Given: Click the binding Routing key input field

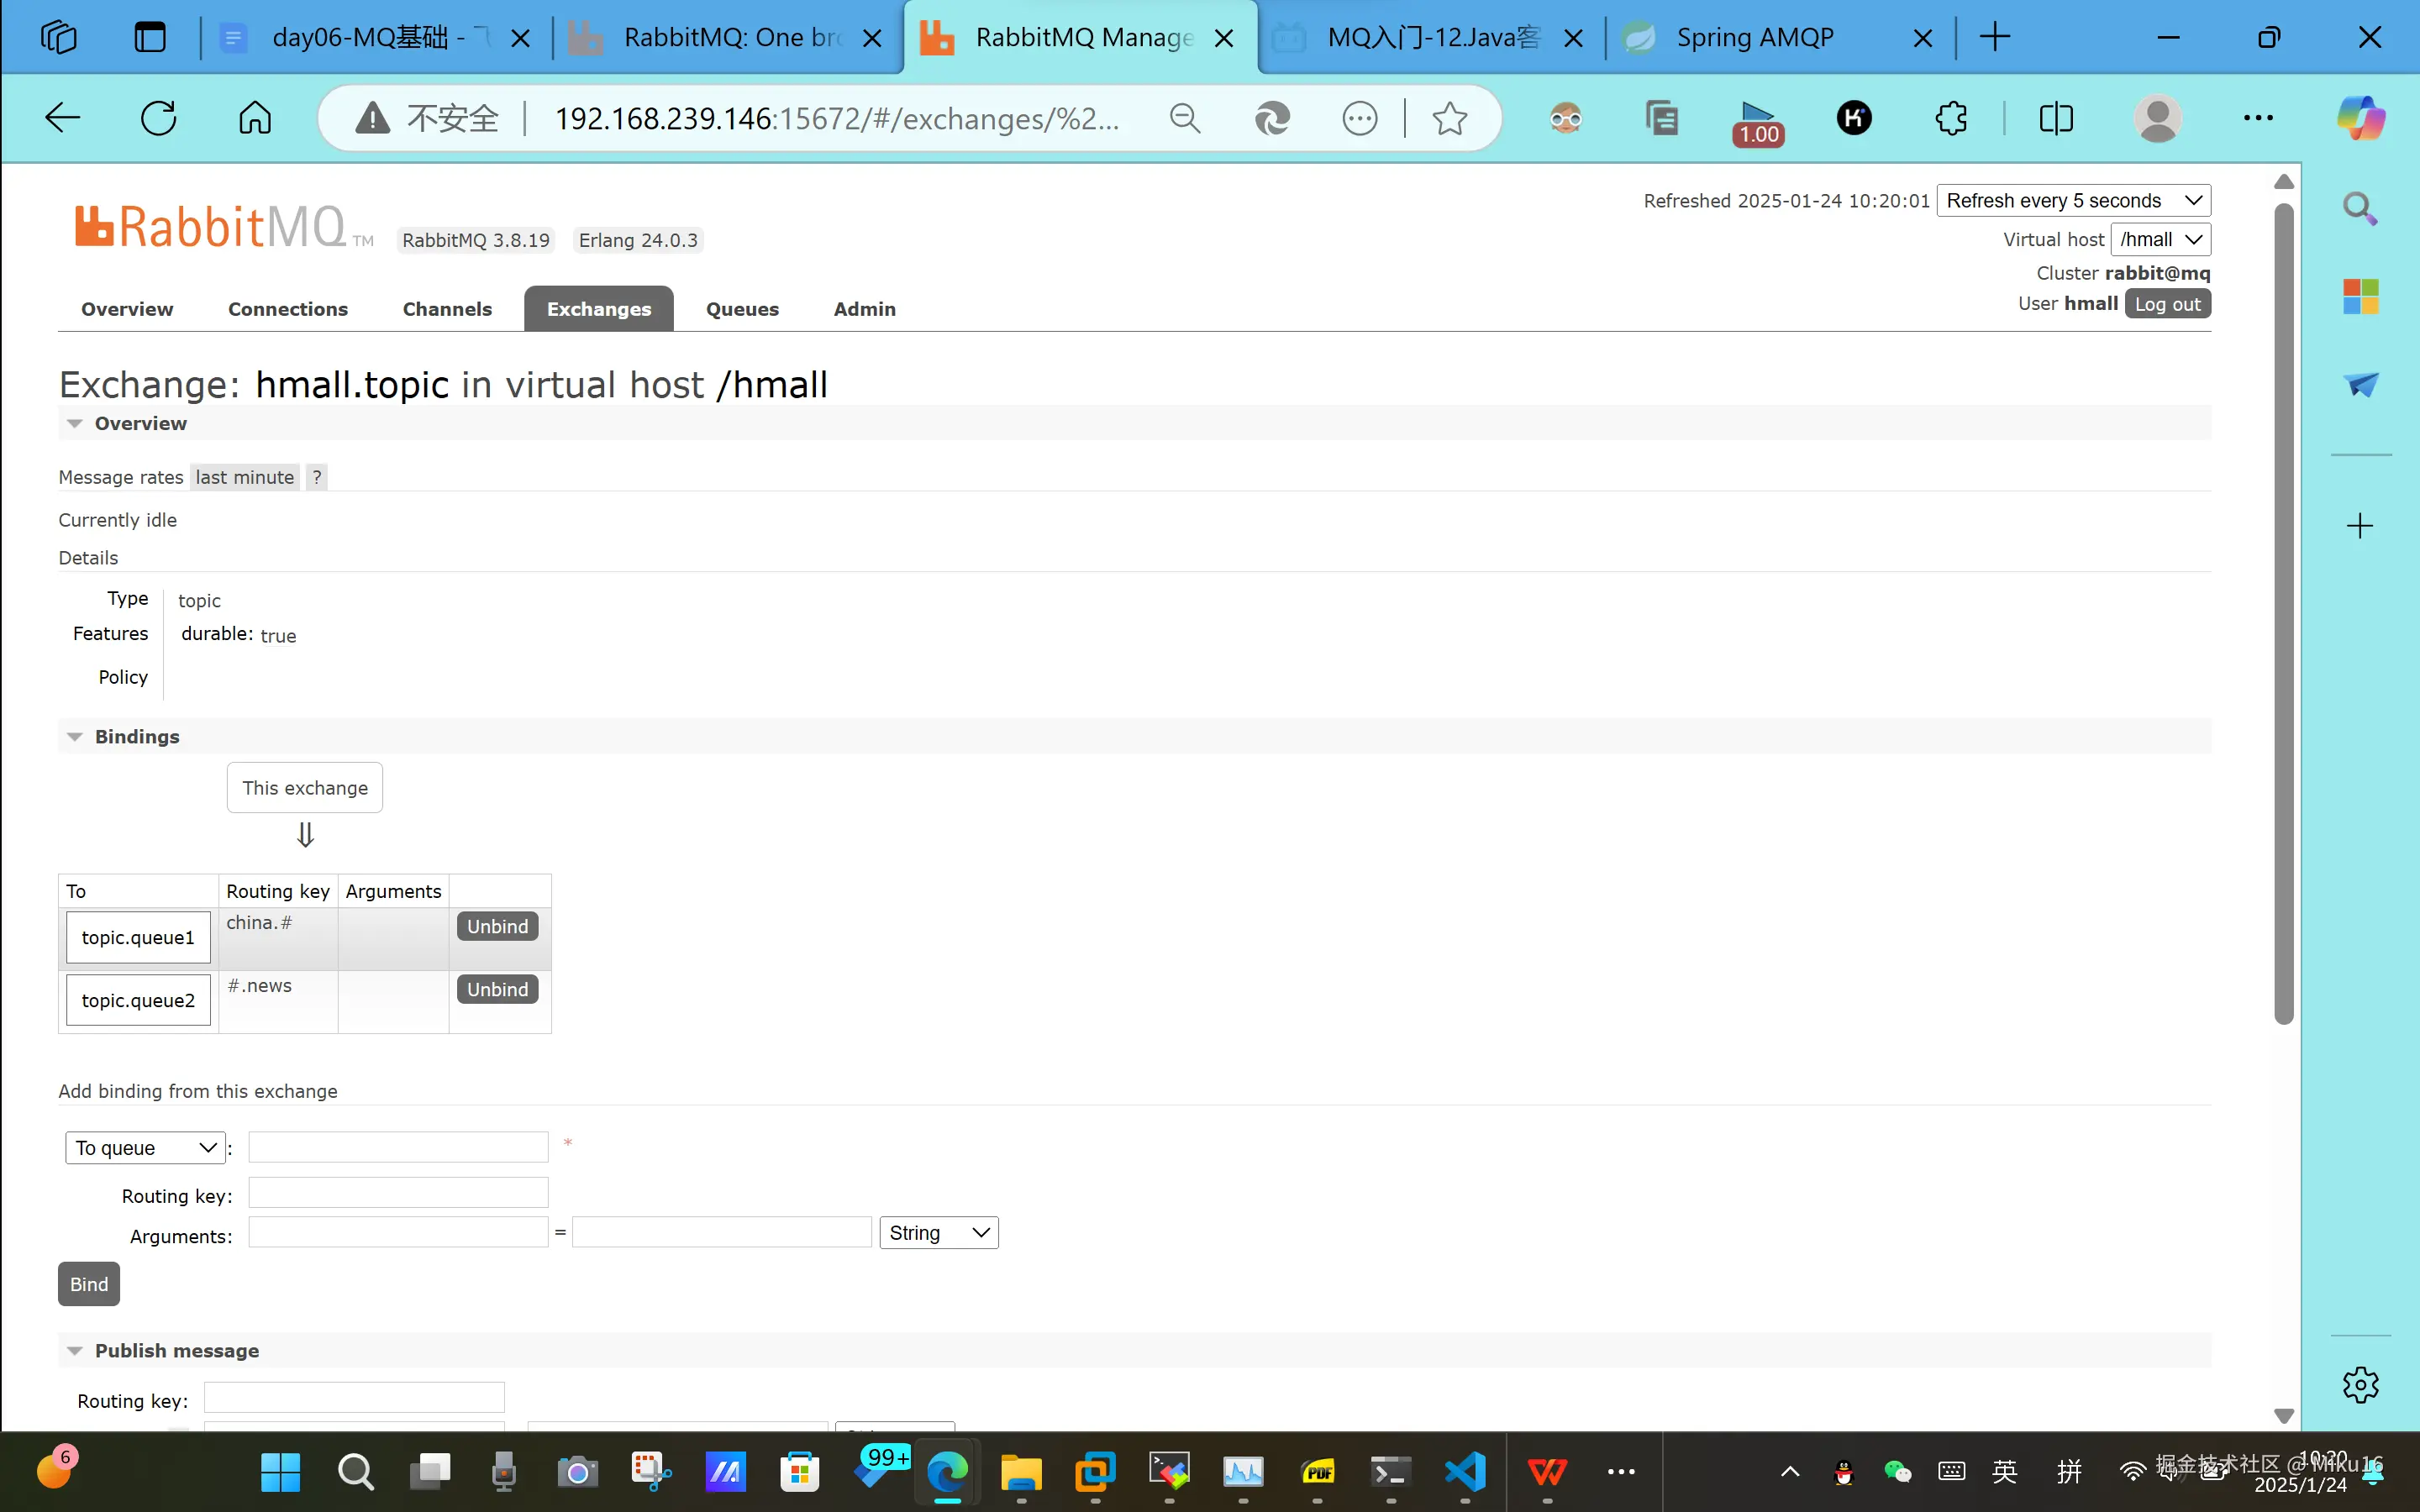Looking at the screenshot, I should click(398, 1193).
